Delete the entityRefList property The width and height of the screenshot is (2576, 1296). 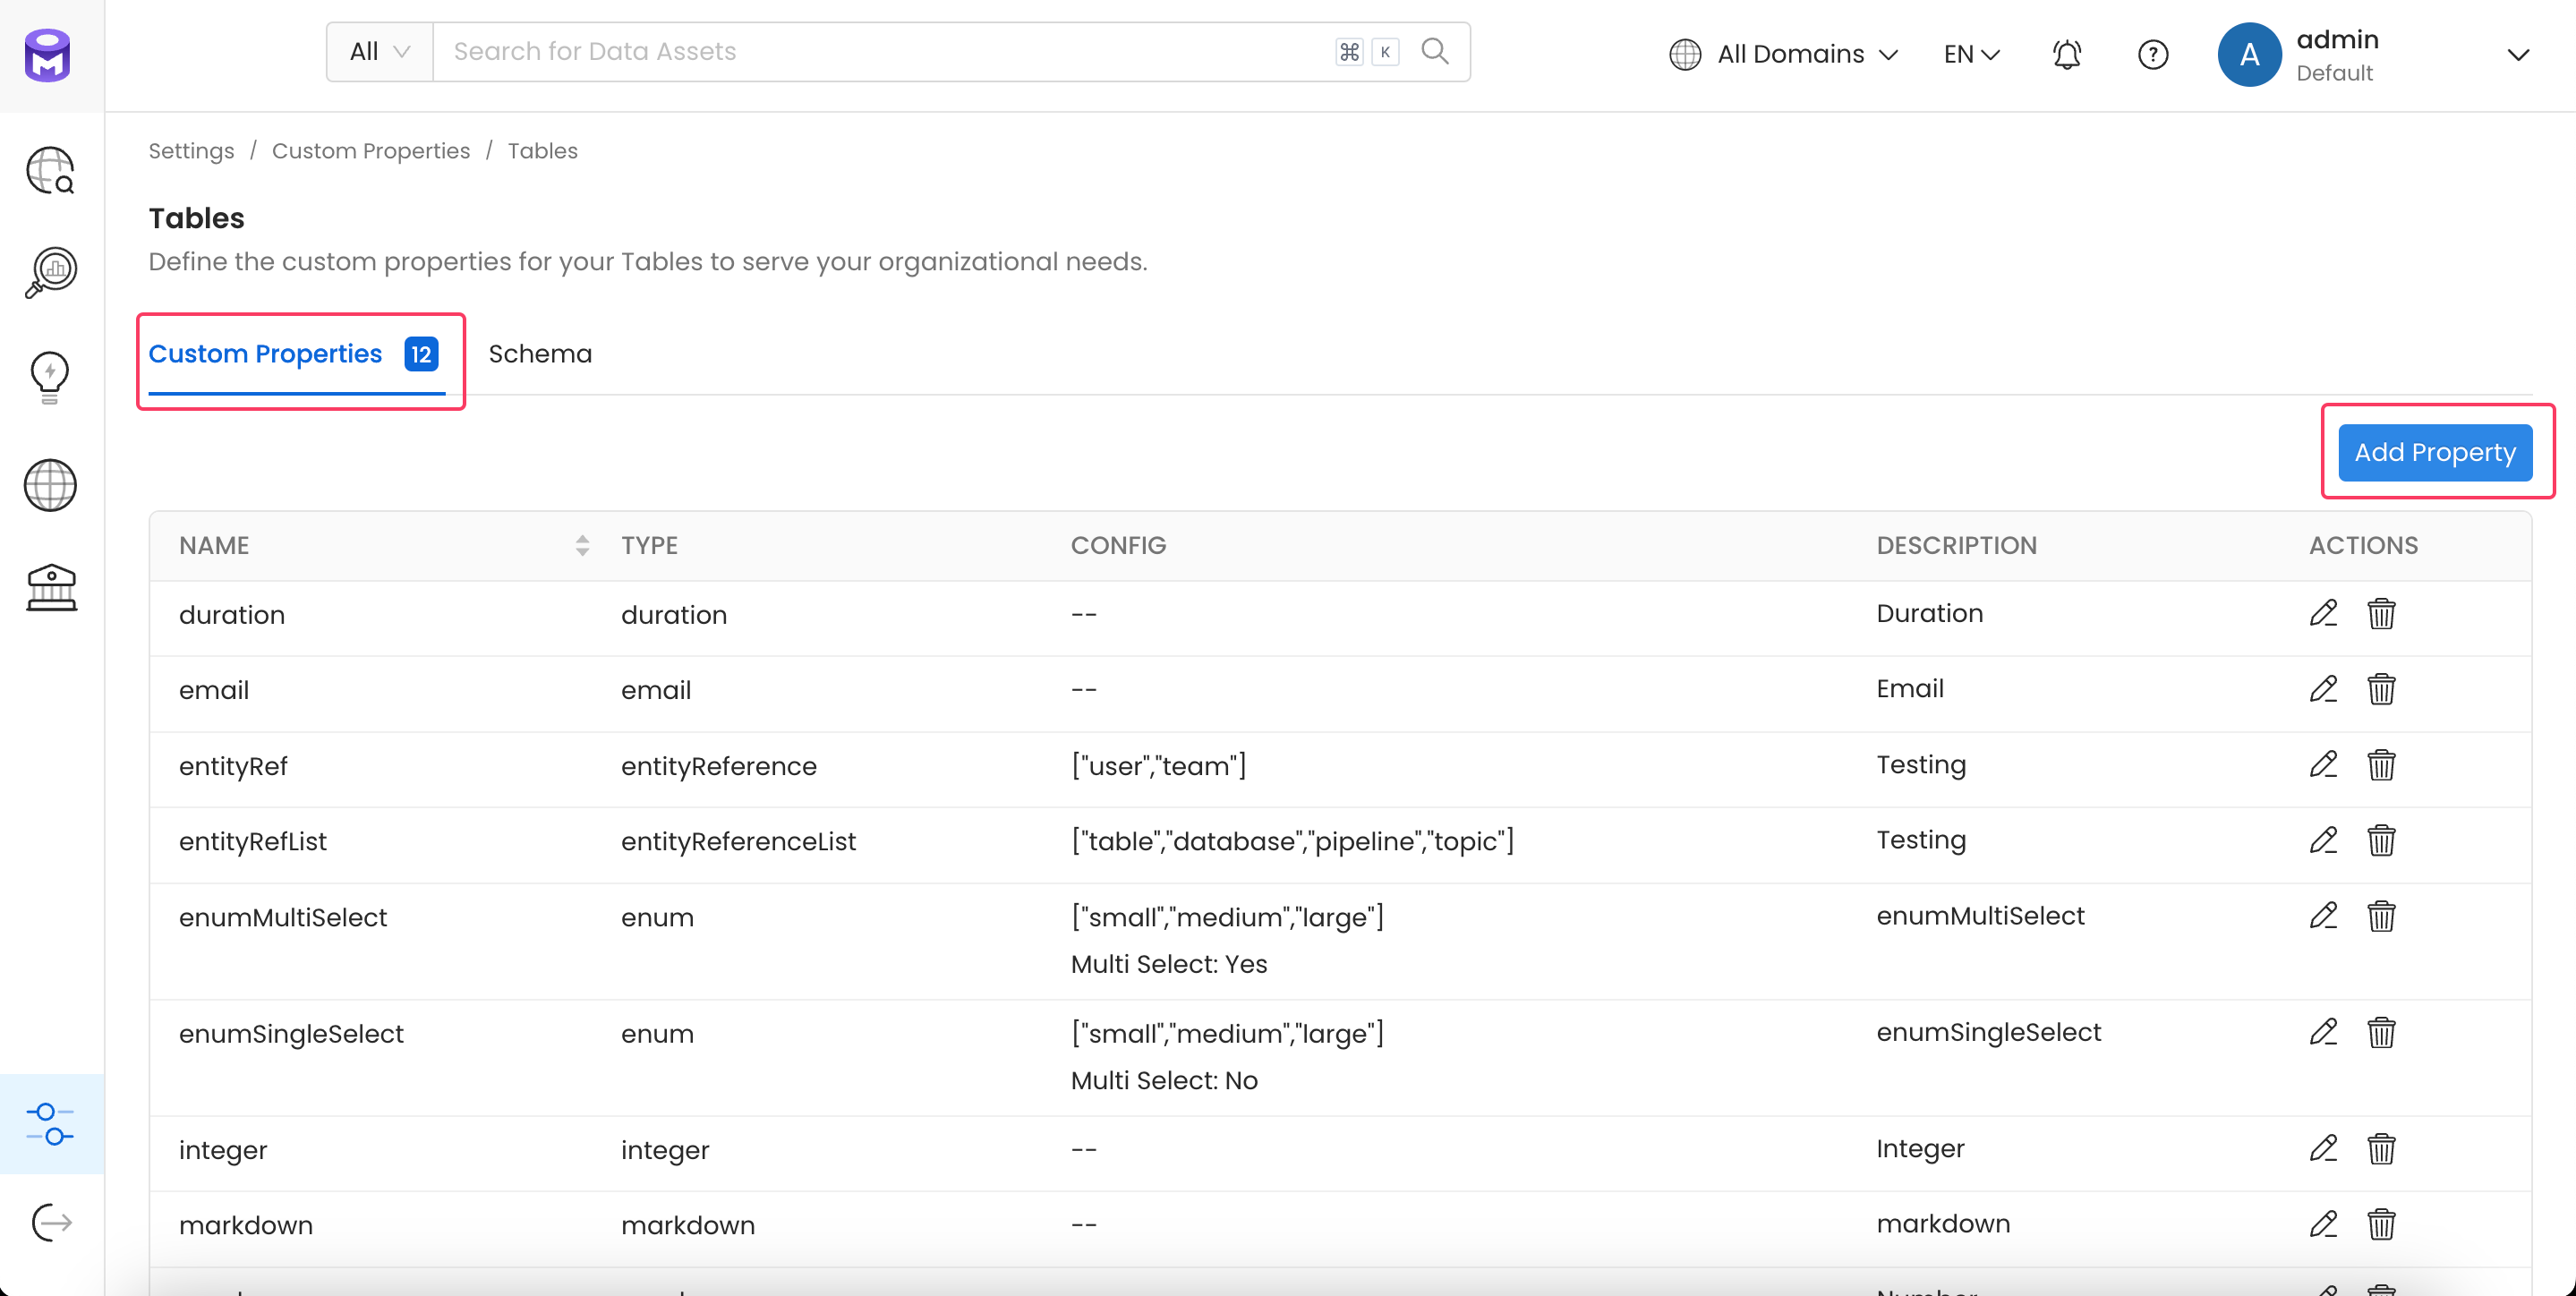click(2381, 840)
